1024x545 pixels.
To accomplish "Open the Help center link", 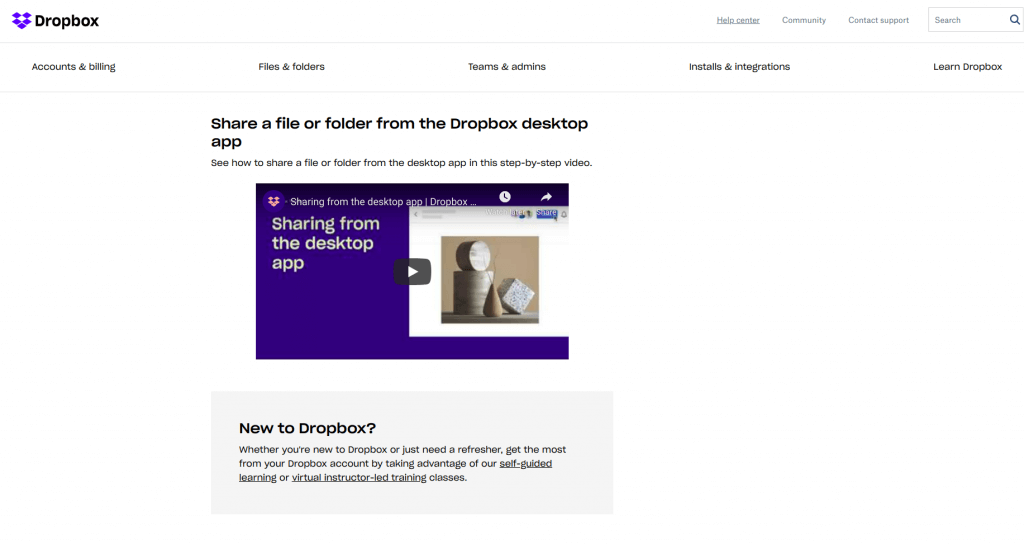I will coord(738,20).
